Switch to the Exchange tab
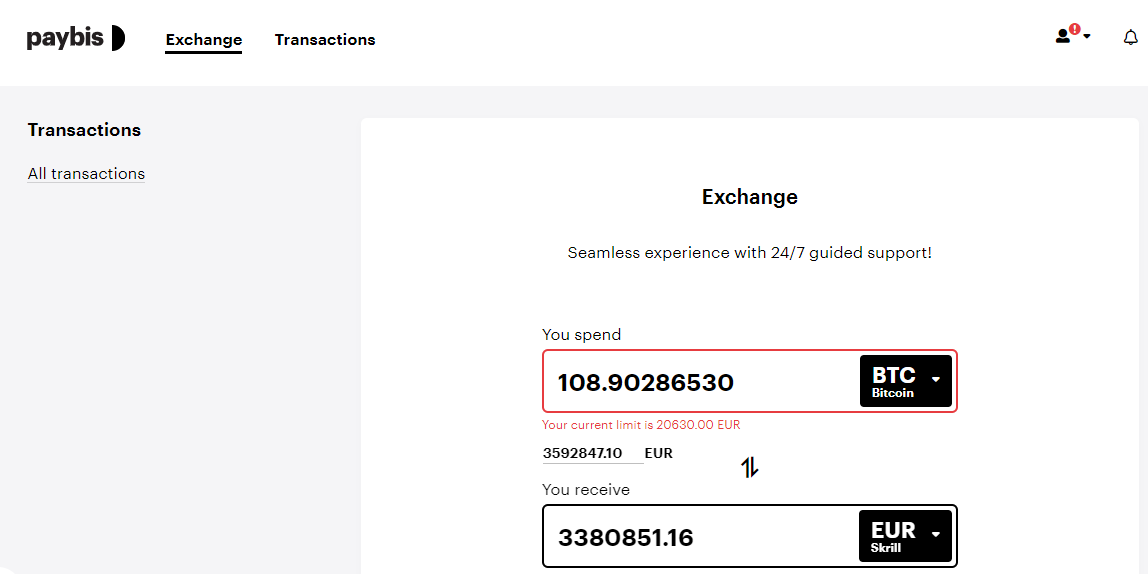This screenshot has height=574, width=1148. 204,40
